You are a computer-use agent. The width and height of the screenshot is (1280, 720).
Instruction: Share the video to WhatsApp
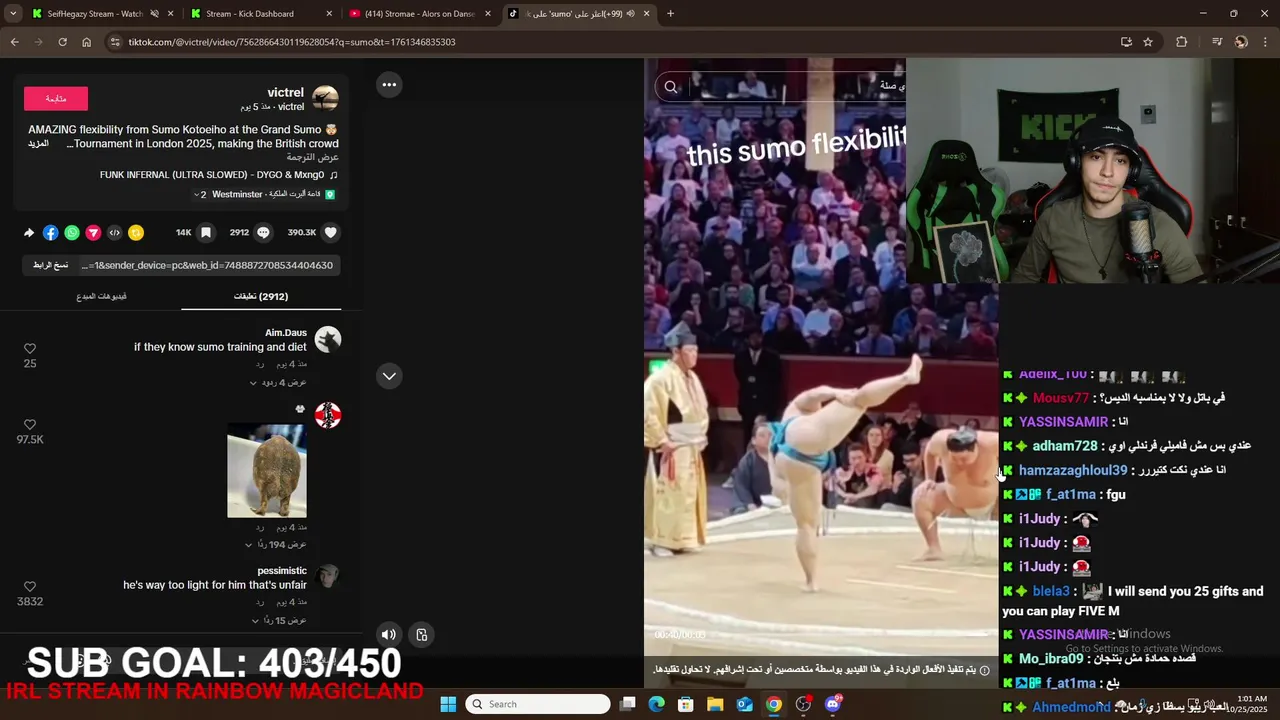pos(72,232)
